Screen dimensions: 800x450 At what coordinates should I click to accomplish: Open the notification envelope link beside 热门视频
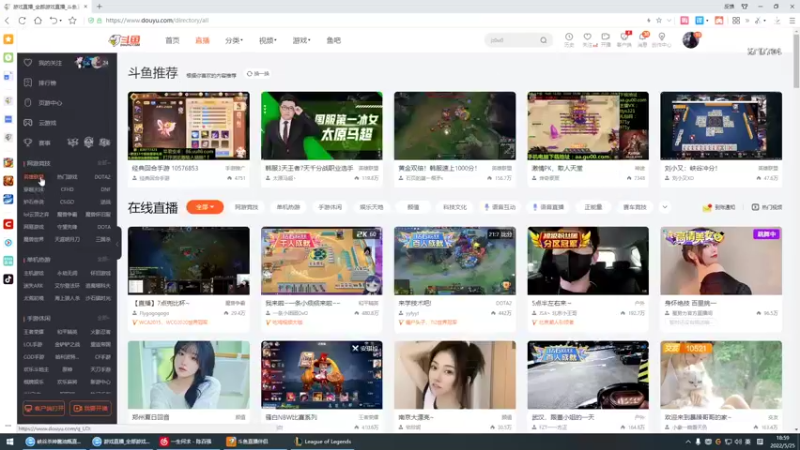(719, 207)
